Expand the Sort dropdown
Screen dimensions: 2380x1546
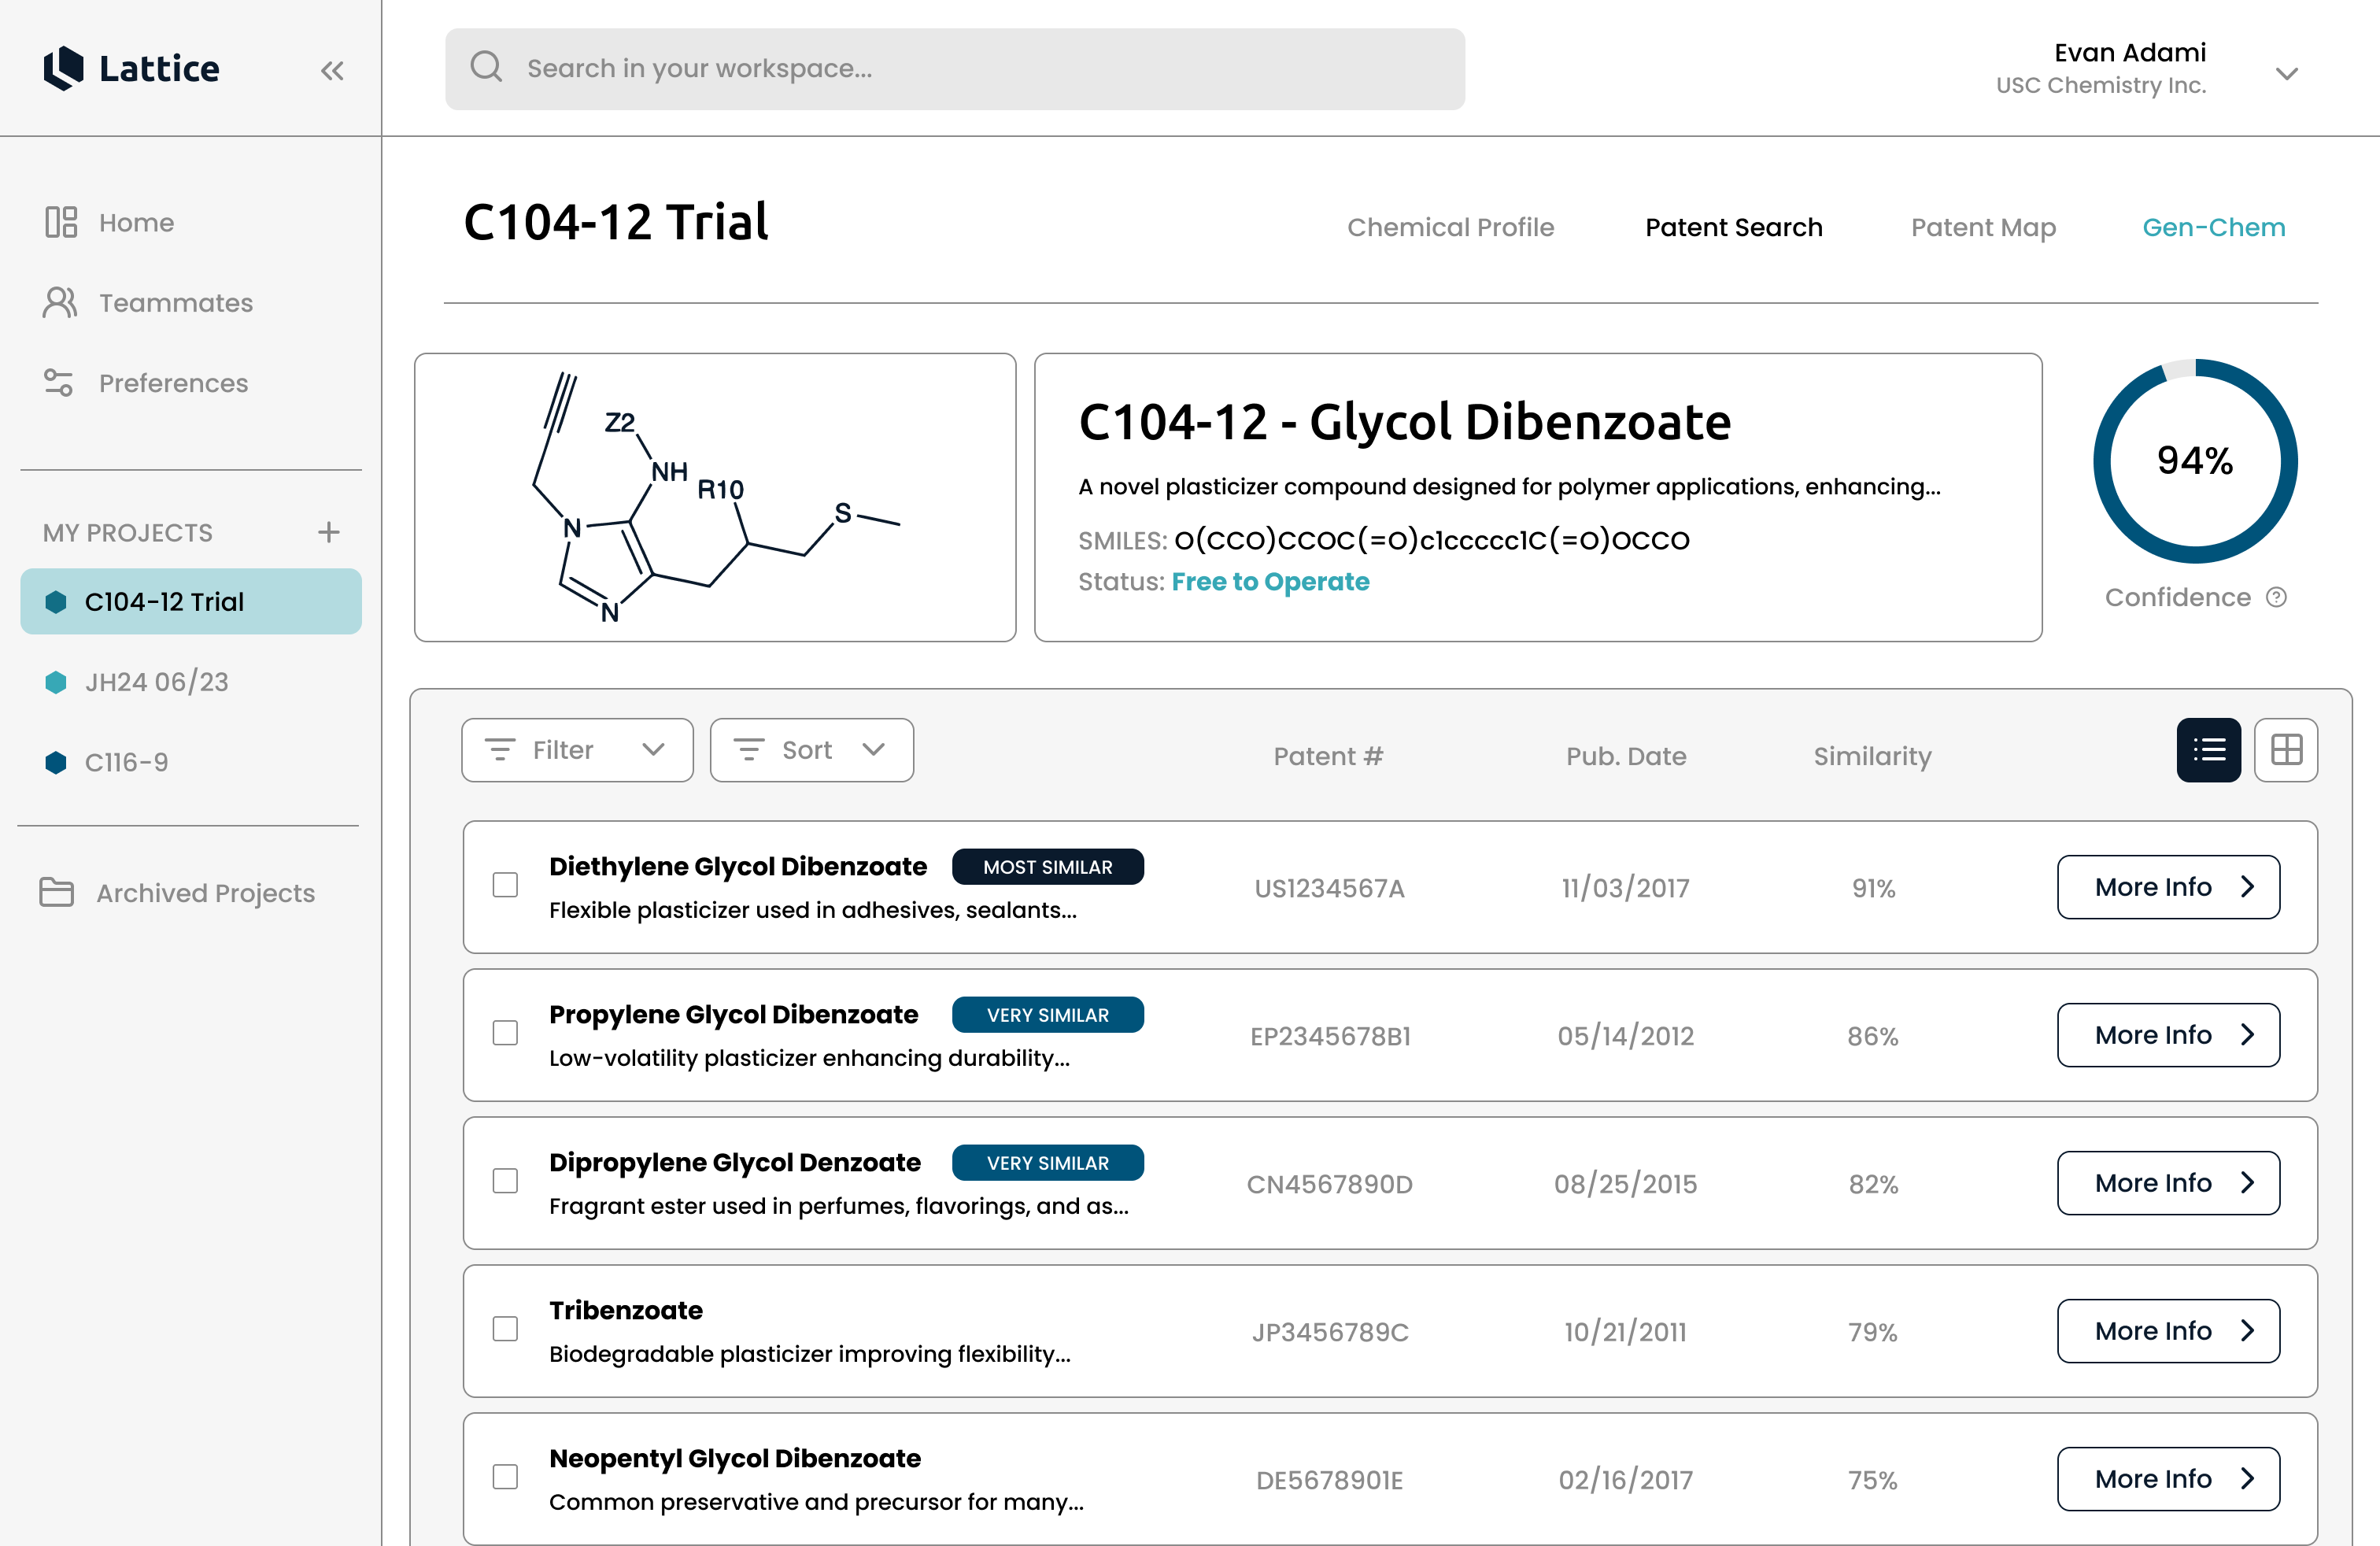[x=811, y=750]
